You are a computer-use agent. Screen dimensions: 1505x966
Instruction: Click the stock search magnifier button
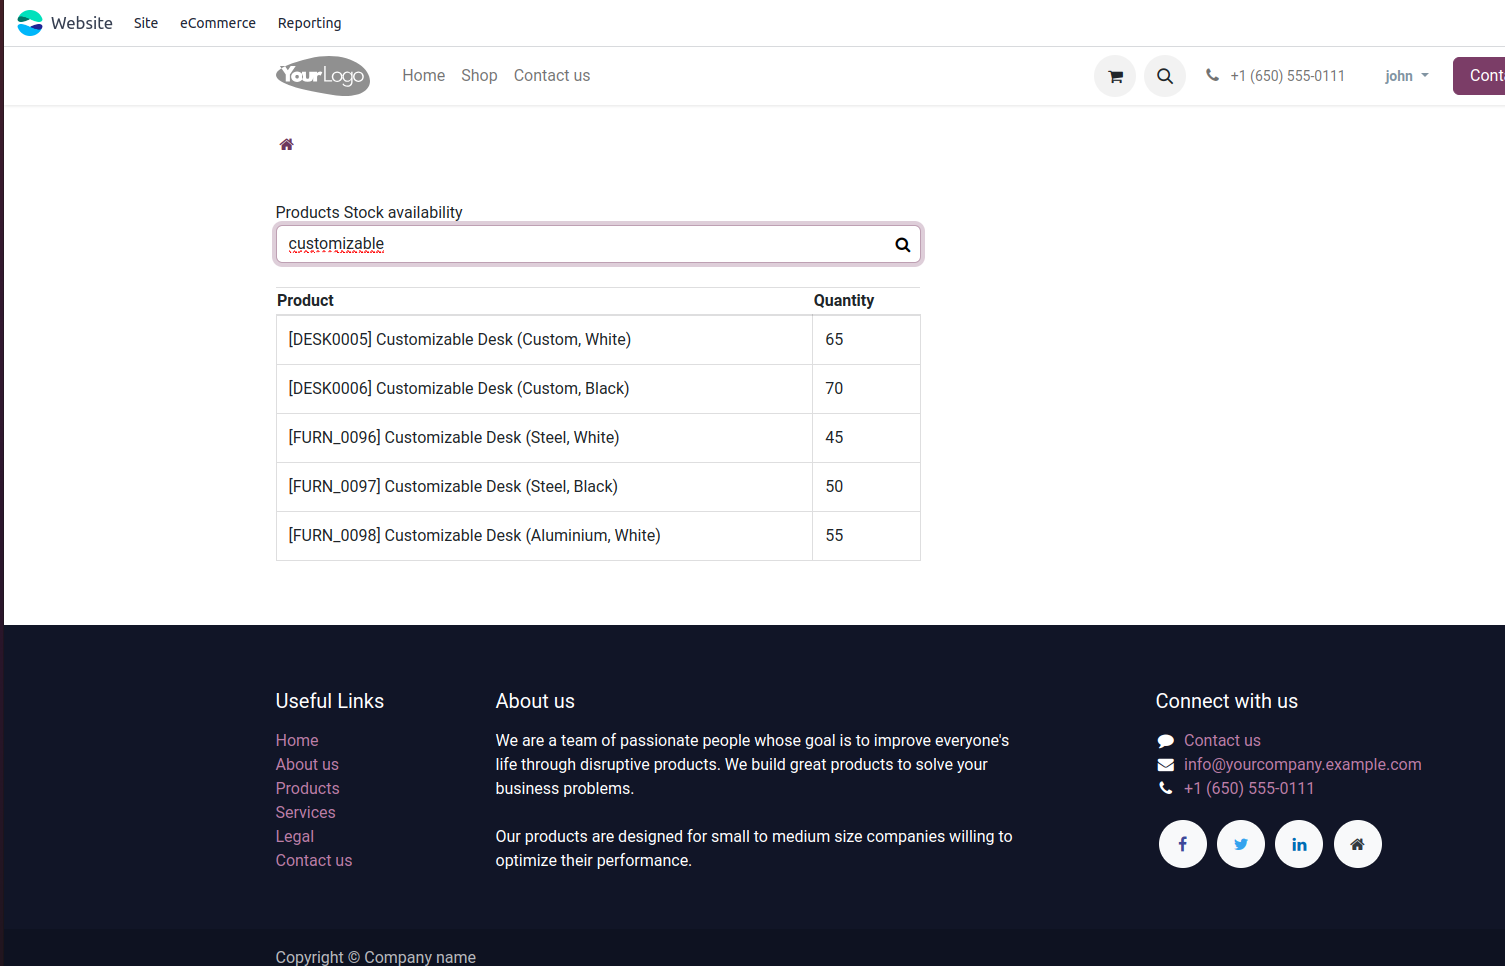click(x=902, y=244)
